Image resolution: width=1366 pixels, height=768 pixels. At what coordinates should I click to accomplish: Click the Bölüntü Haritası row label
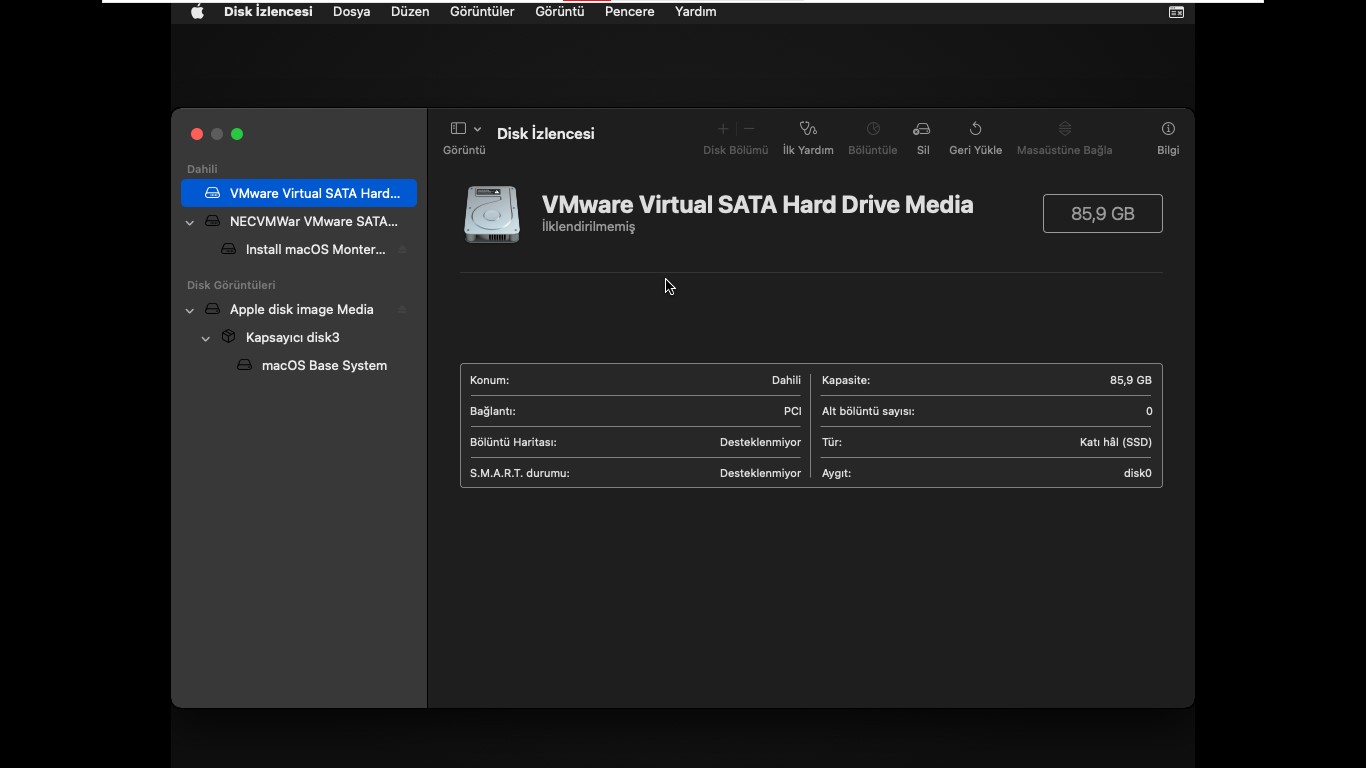pos(513,442)
